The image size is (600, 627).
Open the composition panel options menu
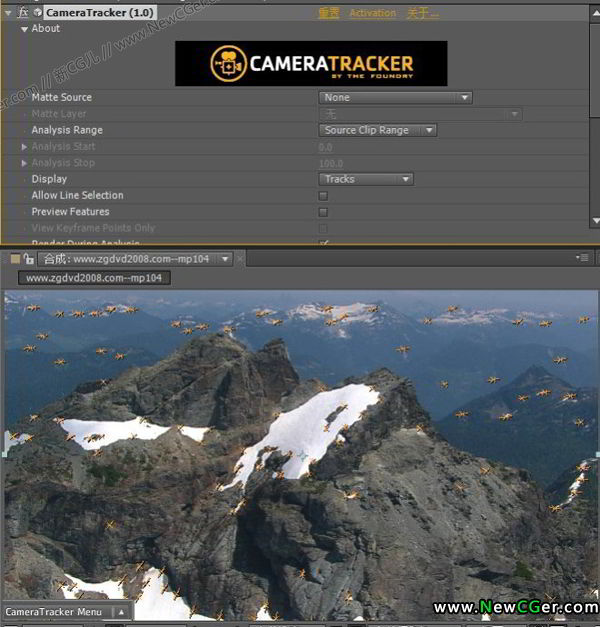[582, 258]
